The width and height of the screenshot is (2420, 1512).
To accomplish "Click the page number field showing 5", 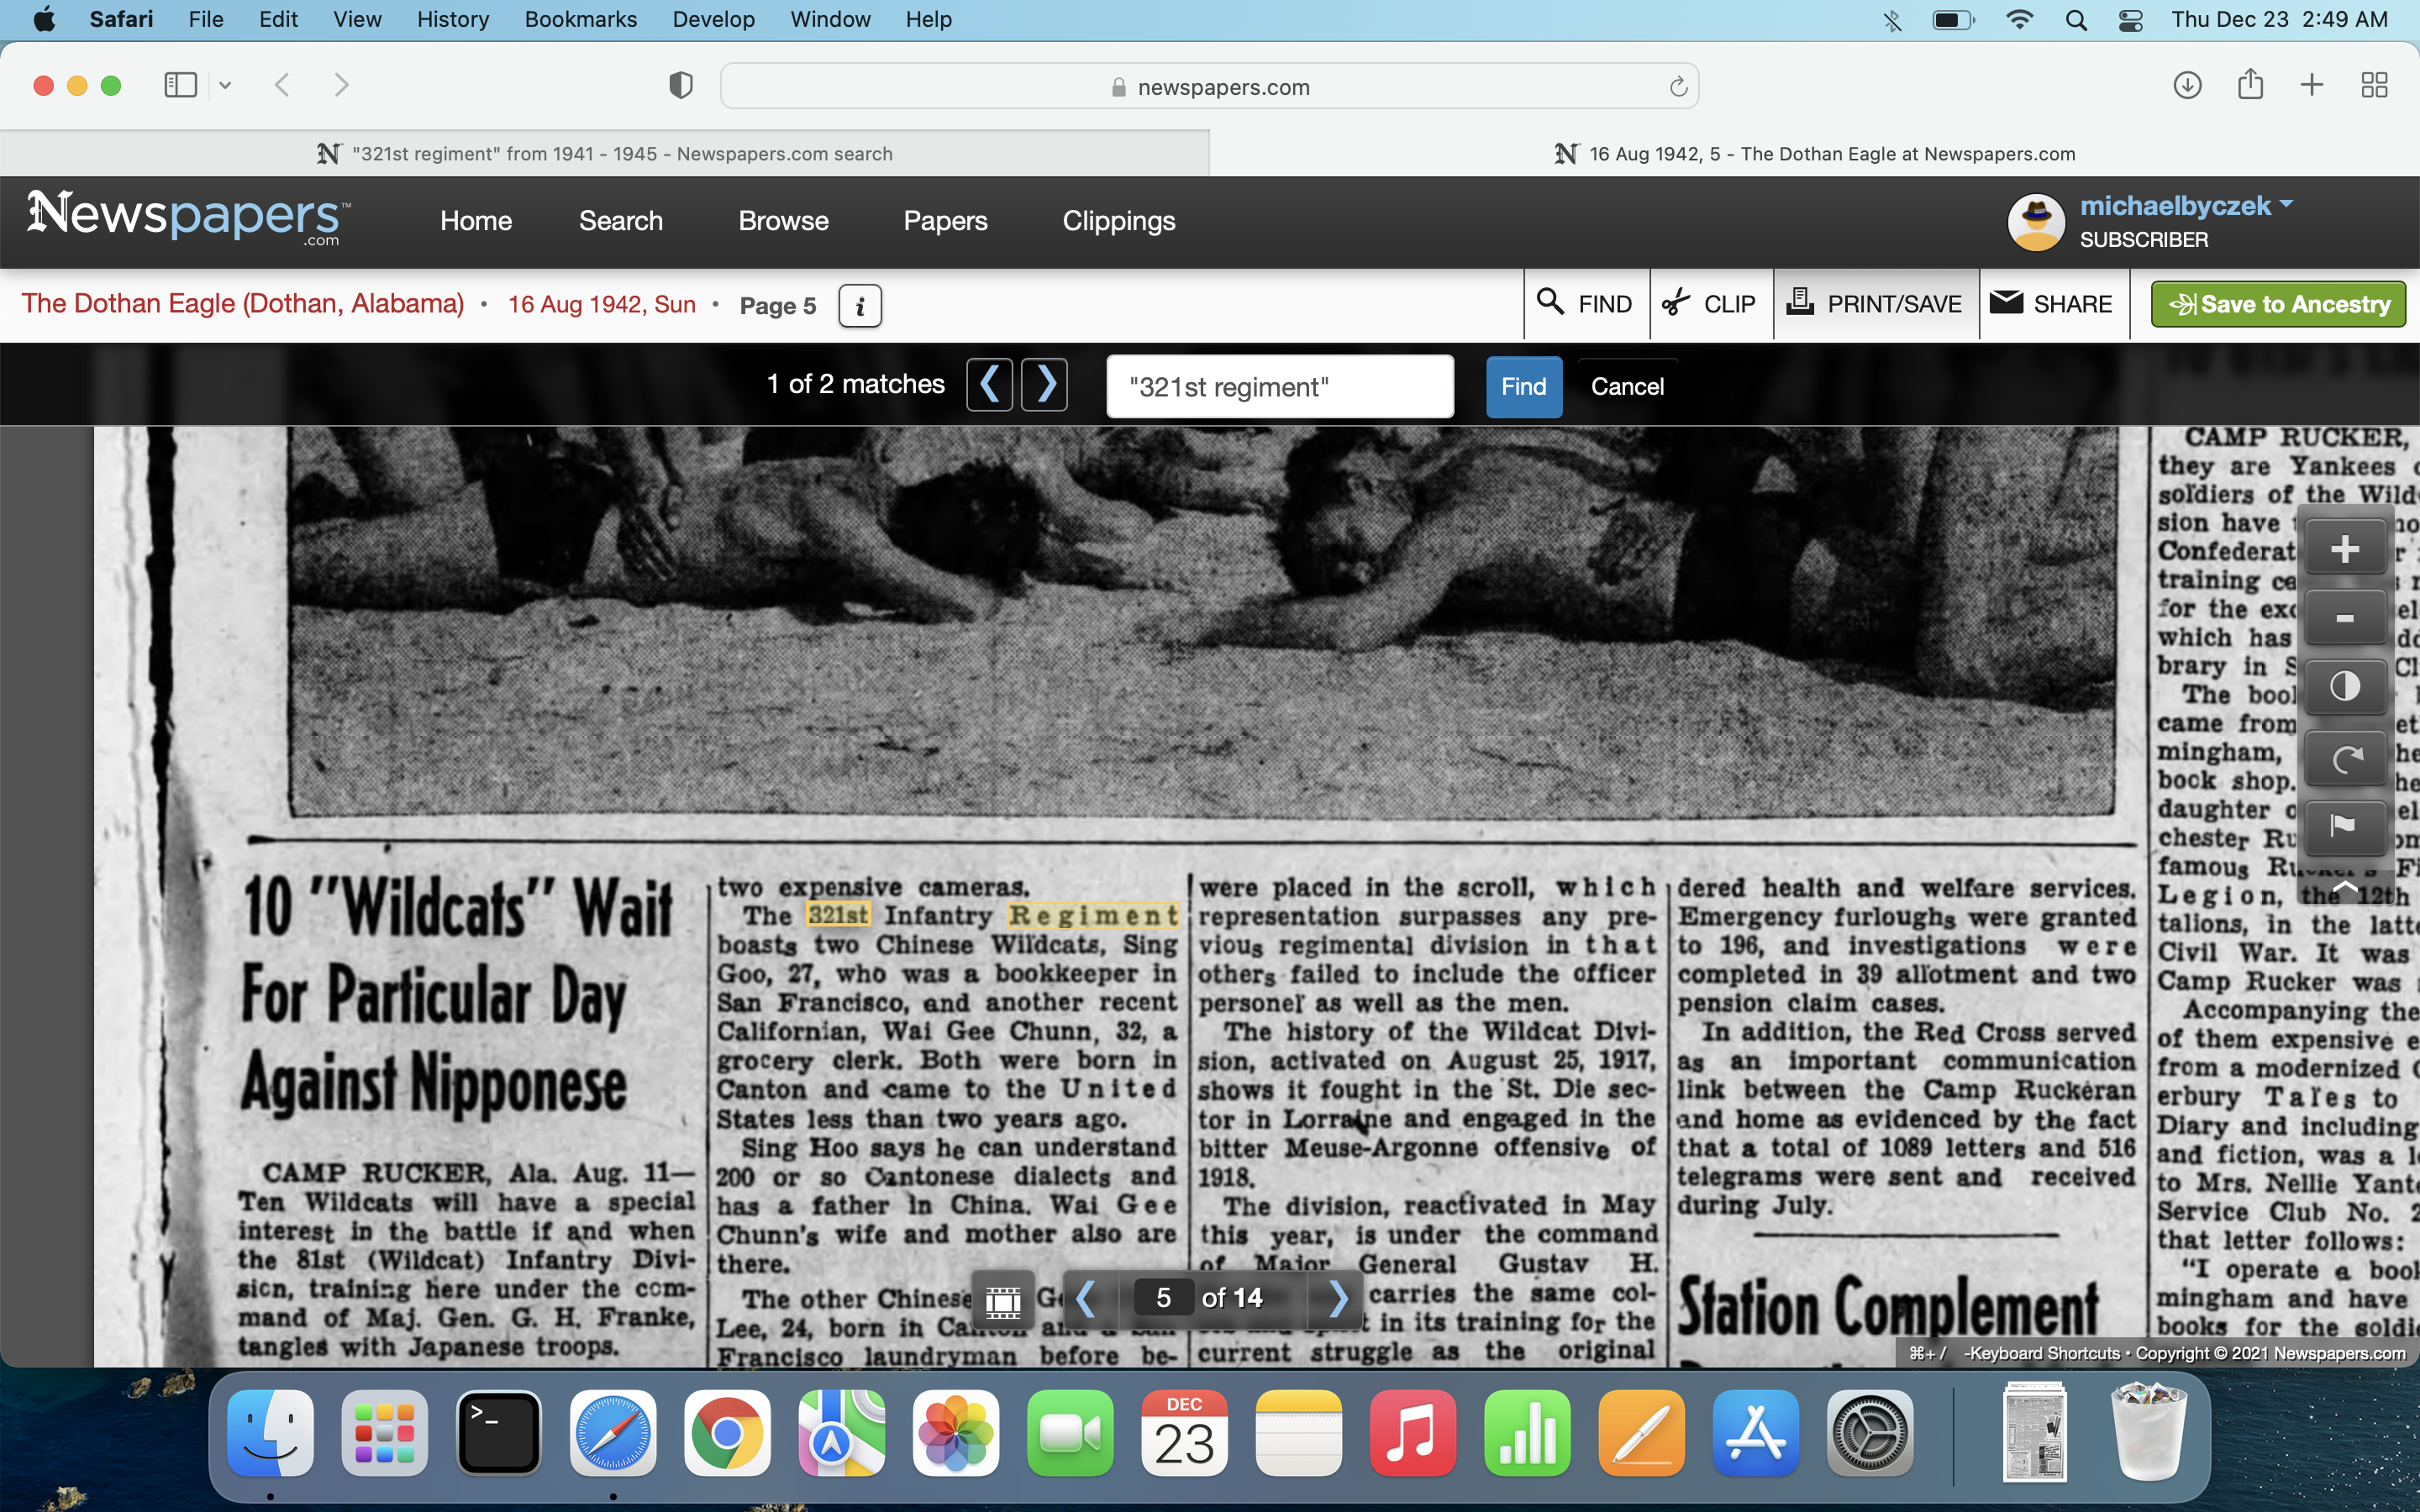I will (x=1163, y=1298).
